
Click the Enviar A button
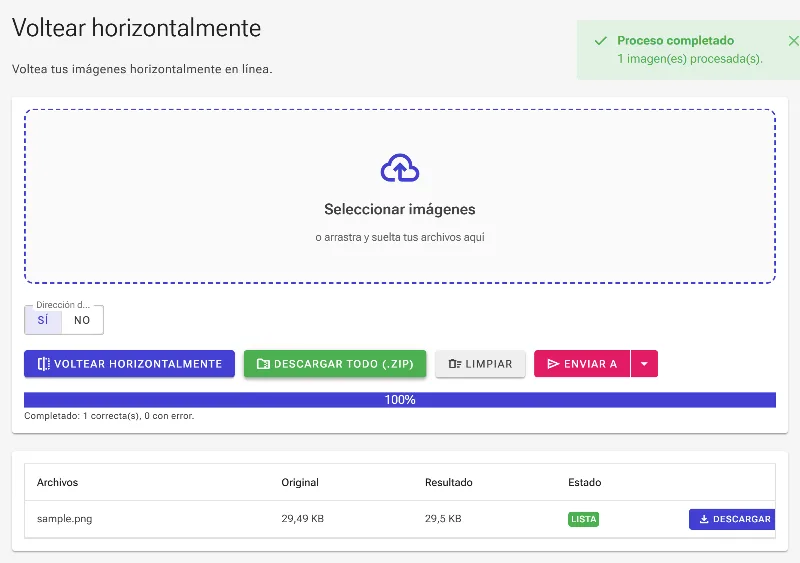[582, 364]
